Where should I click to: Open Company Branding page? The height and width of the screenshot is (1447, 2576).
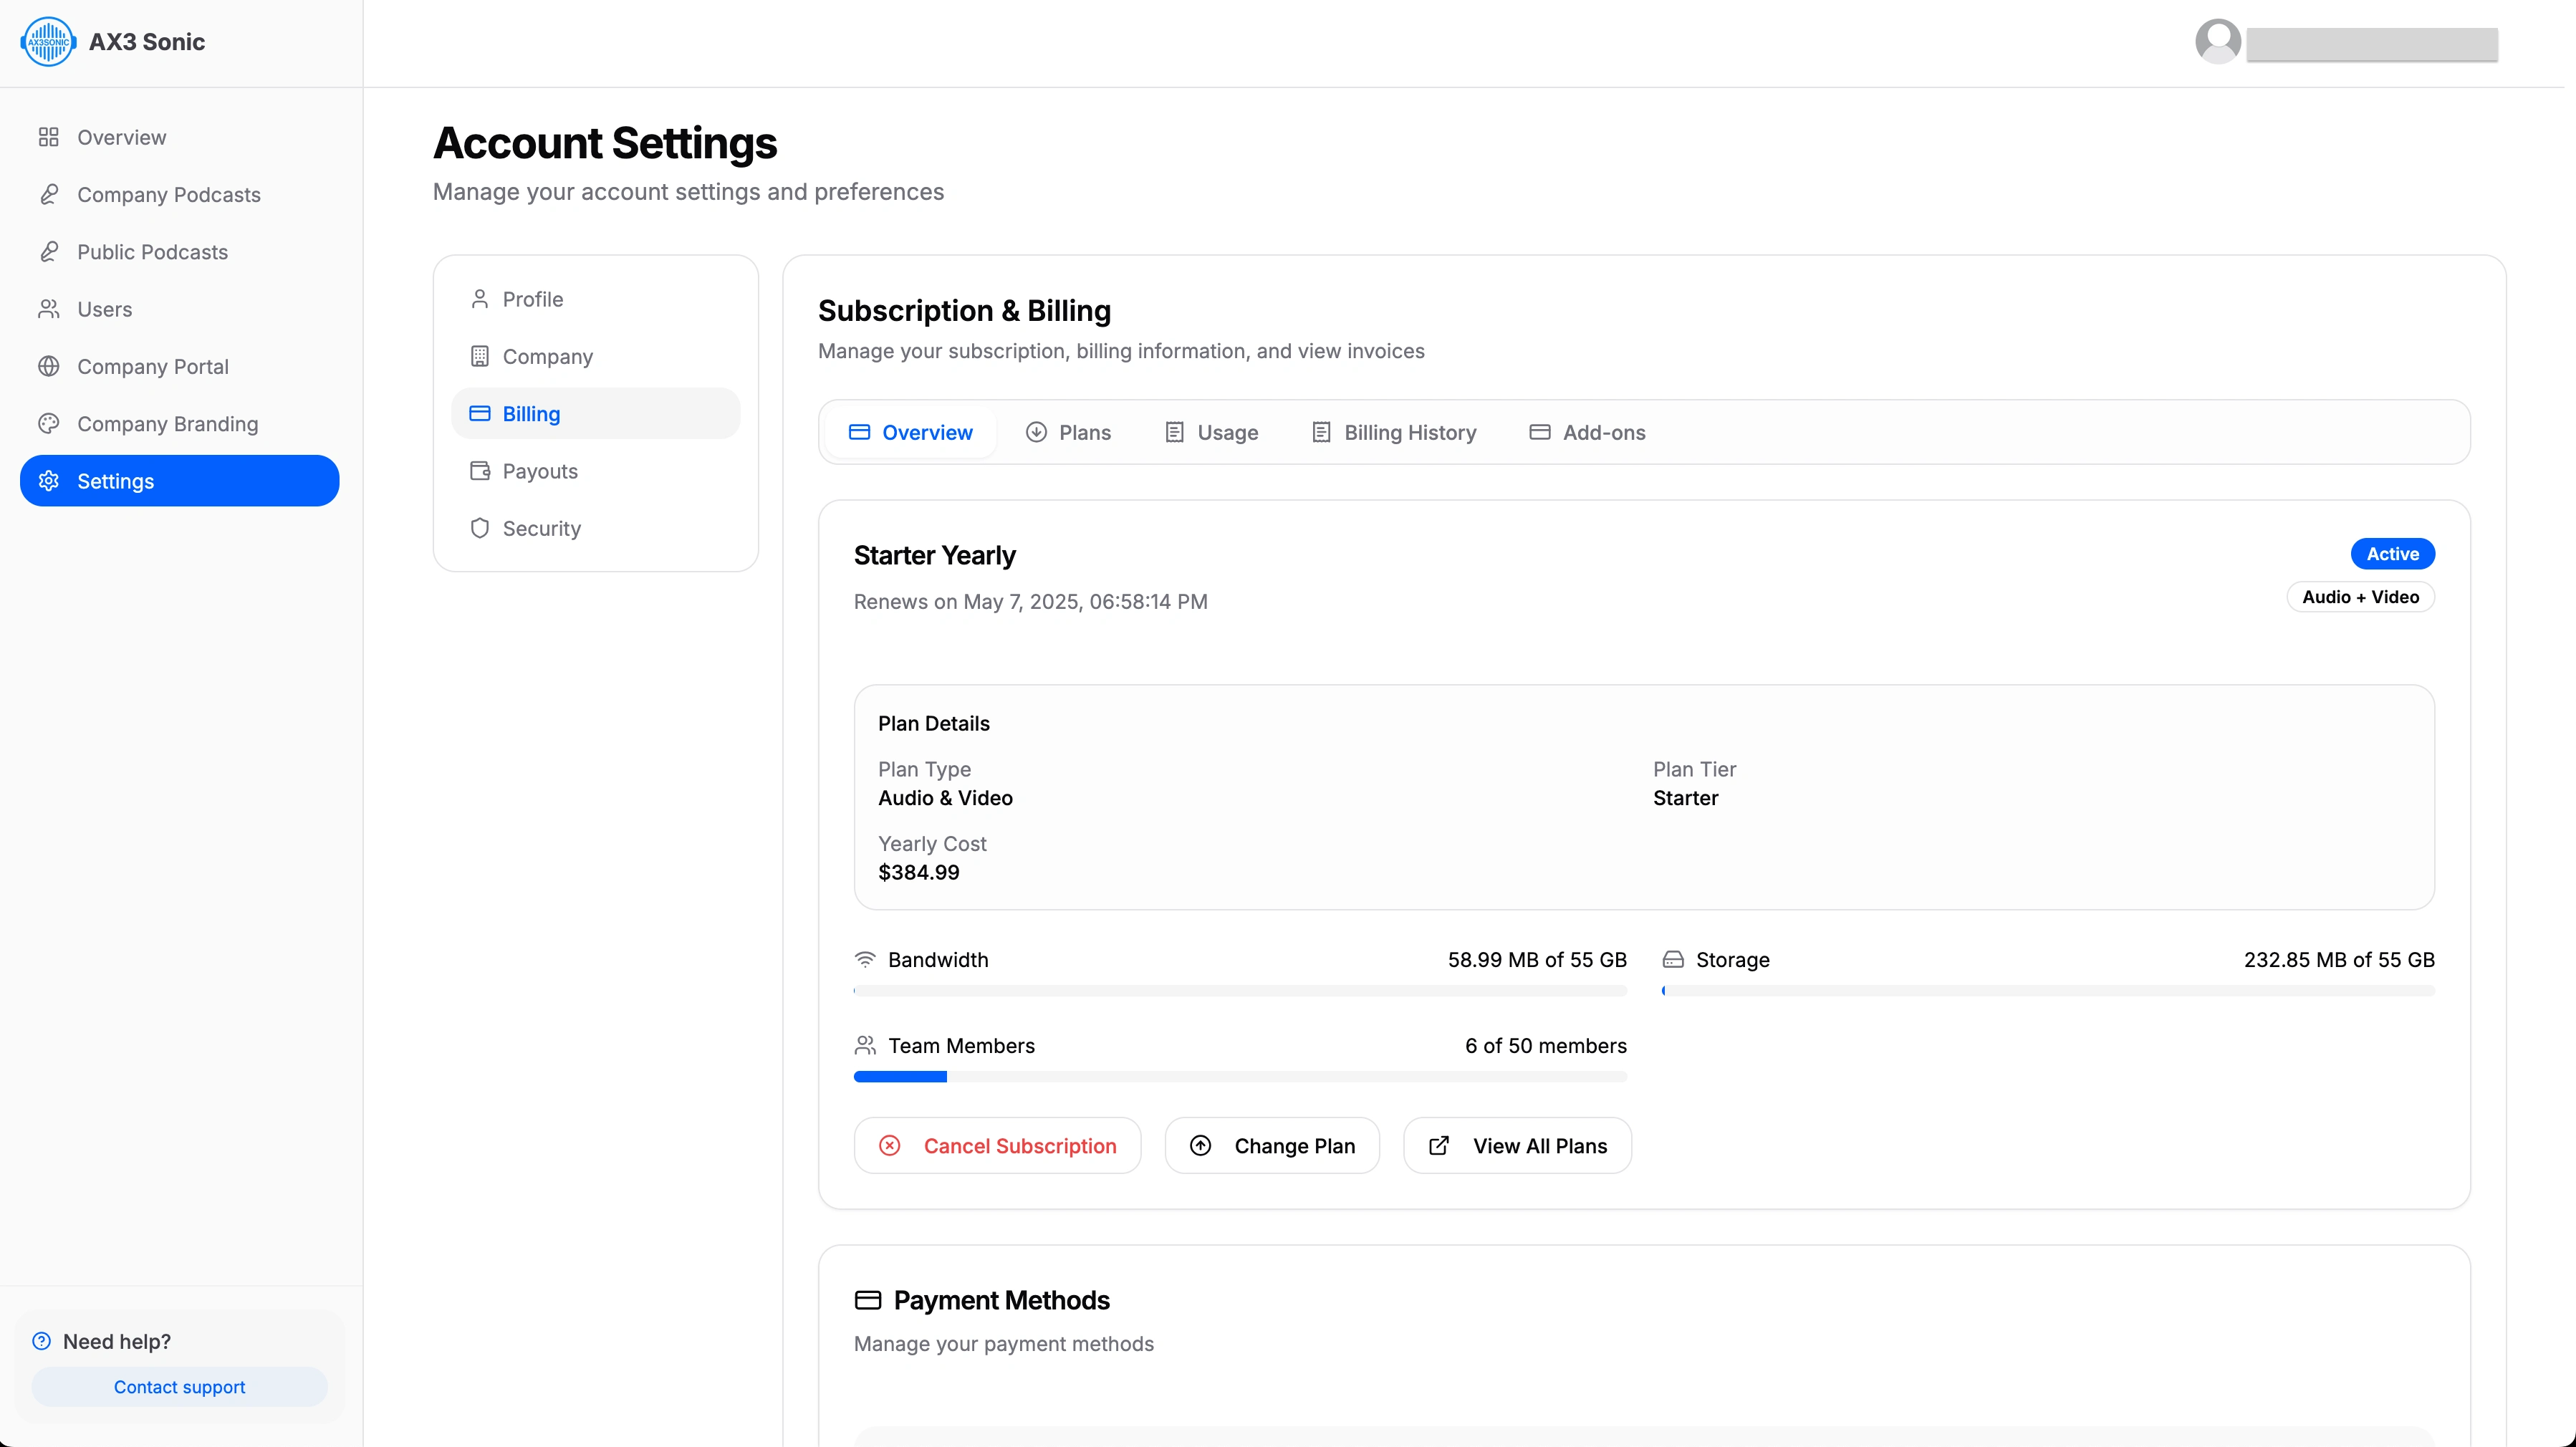180,423
